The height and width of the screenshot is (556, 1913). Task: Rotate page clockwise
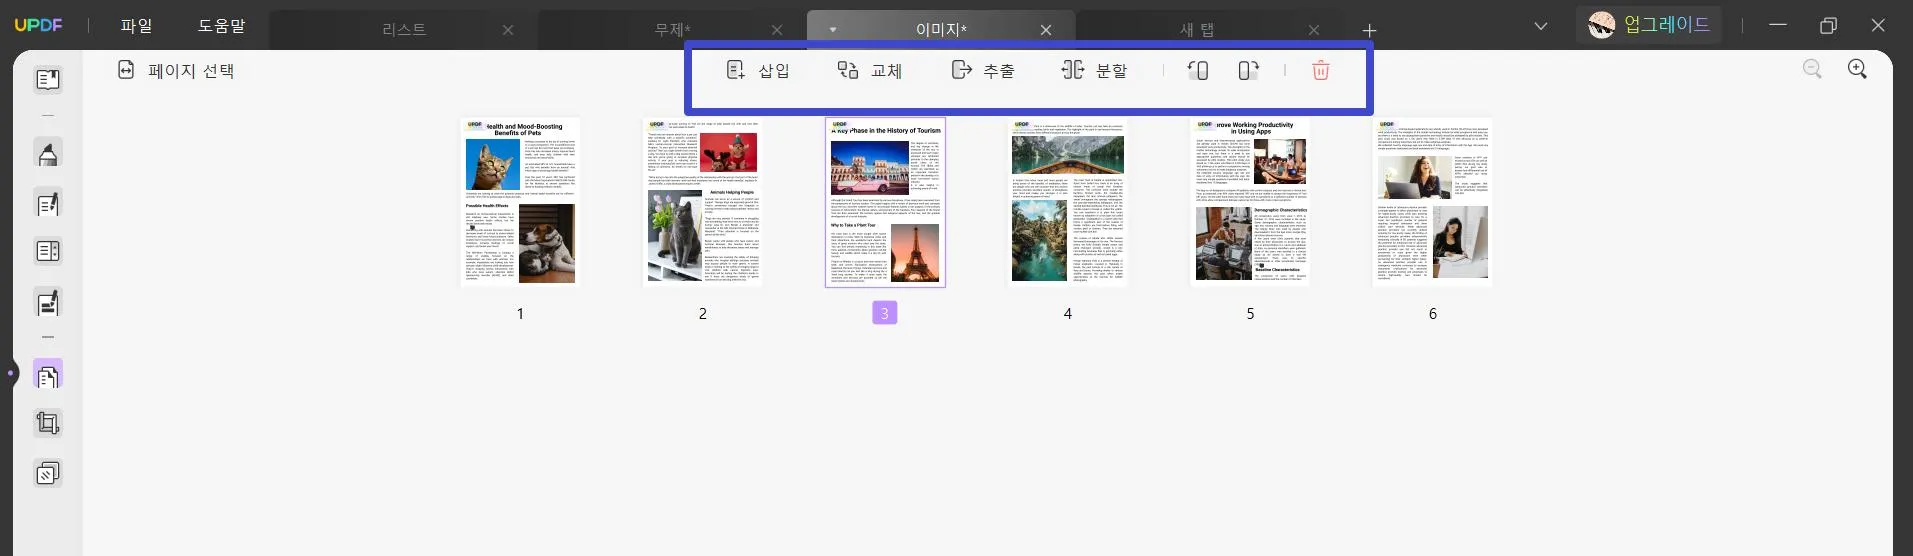tap(1248, 70)
